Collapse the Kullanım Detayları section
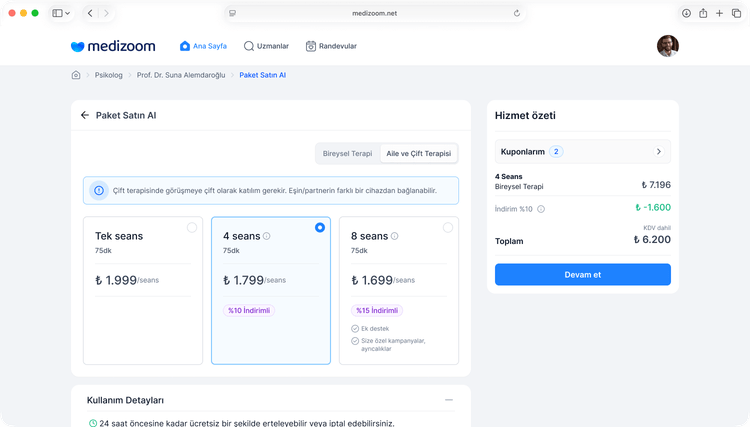The height and width of the screenshot is (427, 750). (449, 400)
